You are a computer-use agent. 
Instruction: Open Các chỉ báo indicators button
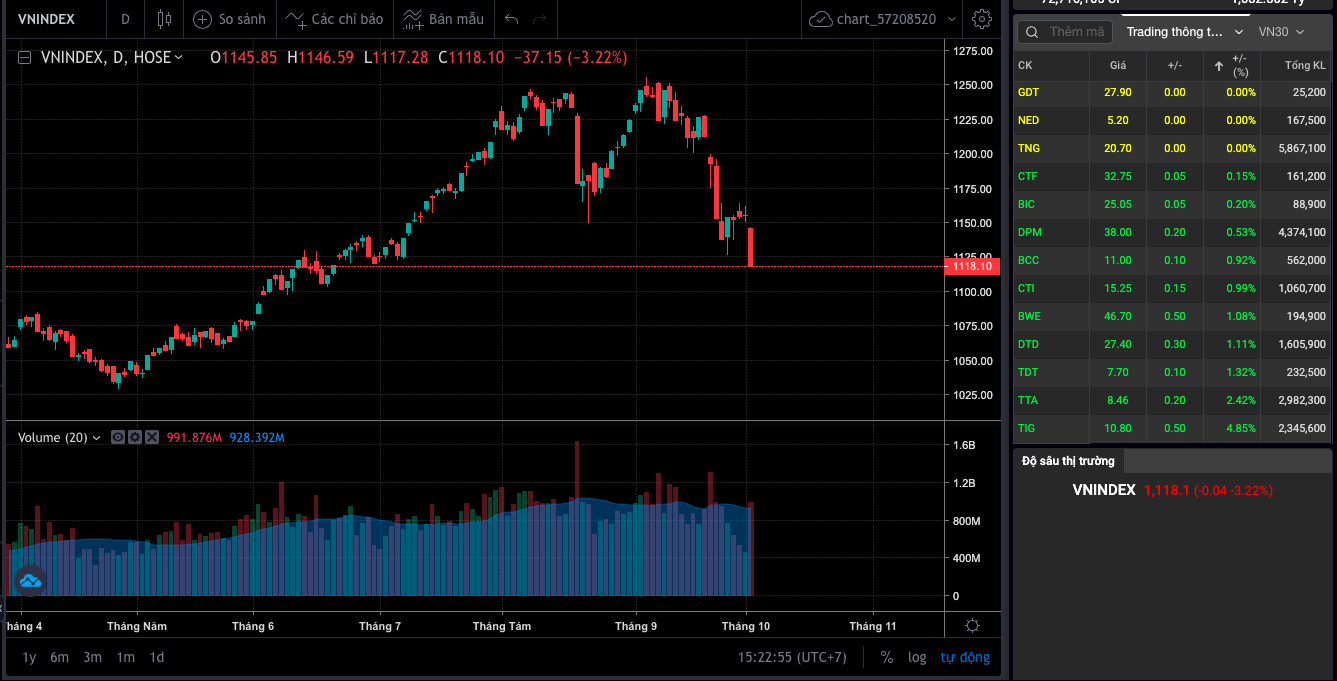coord(335,19)
